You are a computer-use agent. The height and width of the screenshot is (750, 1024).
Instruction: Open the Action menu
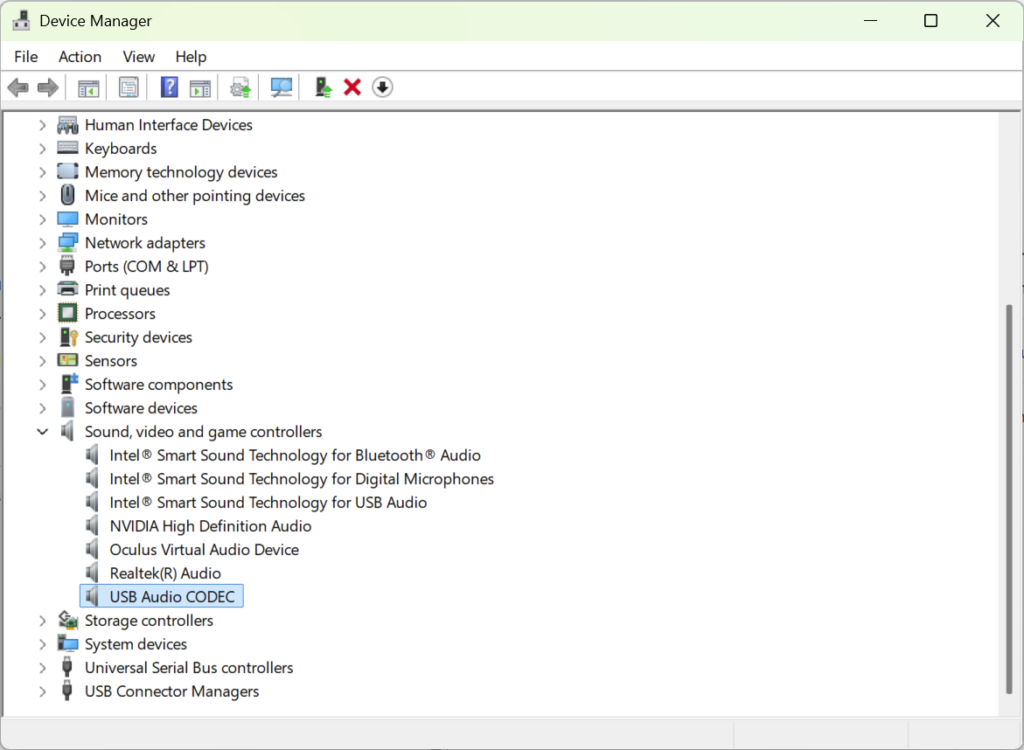point(79,57)
